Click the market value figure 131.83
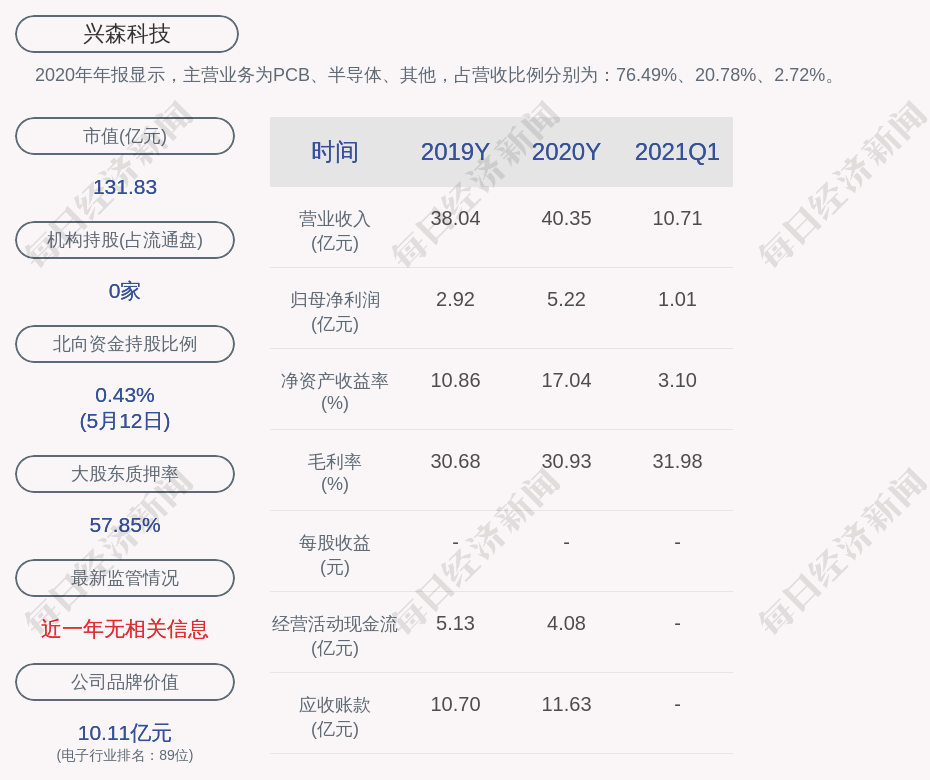This screenshot has height=780, width=930. click(125, 187)
